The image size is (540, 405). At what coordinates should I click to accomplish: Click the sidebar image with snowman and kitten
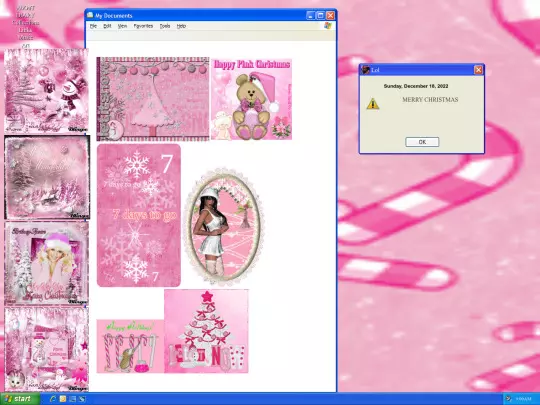[x=46, y=349]
